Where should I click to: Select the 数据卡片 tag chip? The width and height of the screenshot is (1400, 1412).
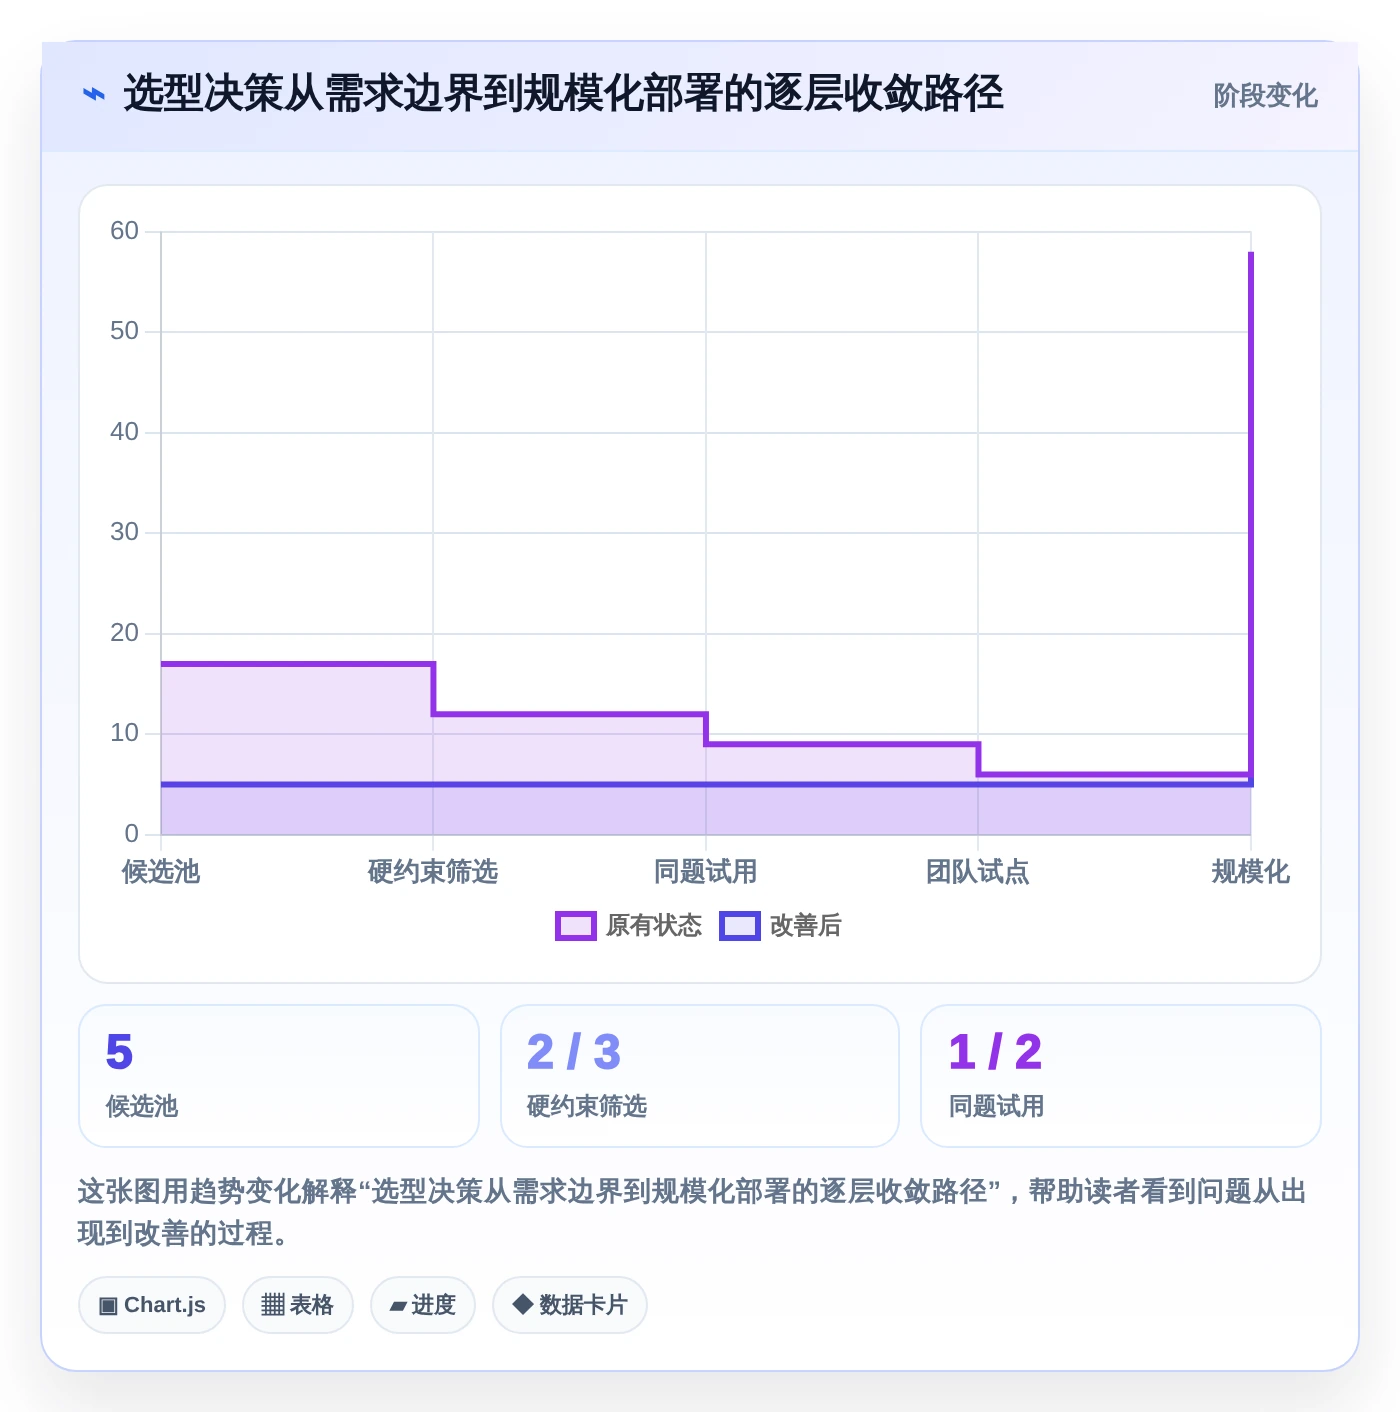coord(570,1305)
